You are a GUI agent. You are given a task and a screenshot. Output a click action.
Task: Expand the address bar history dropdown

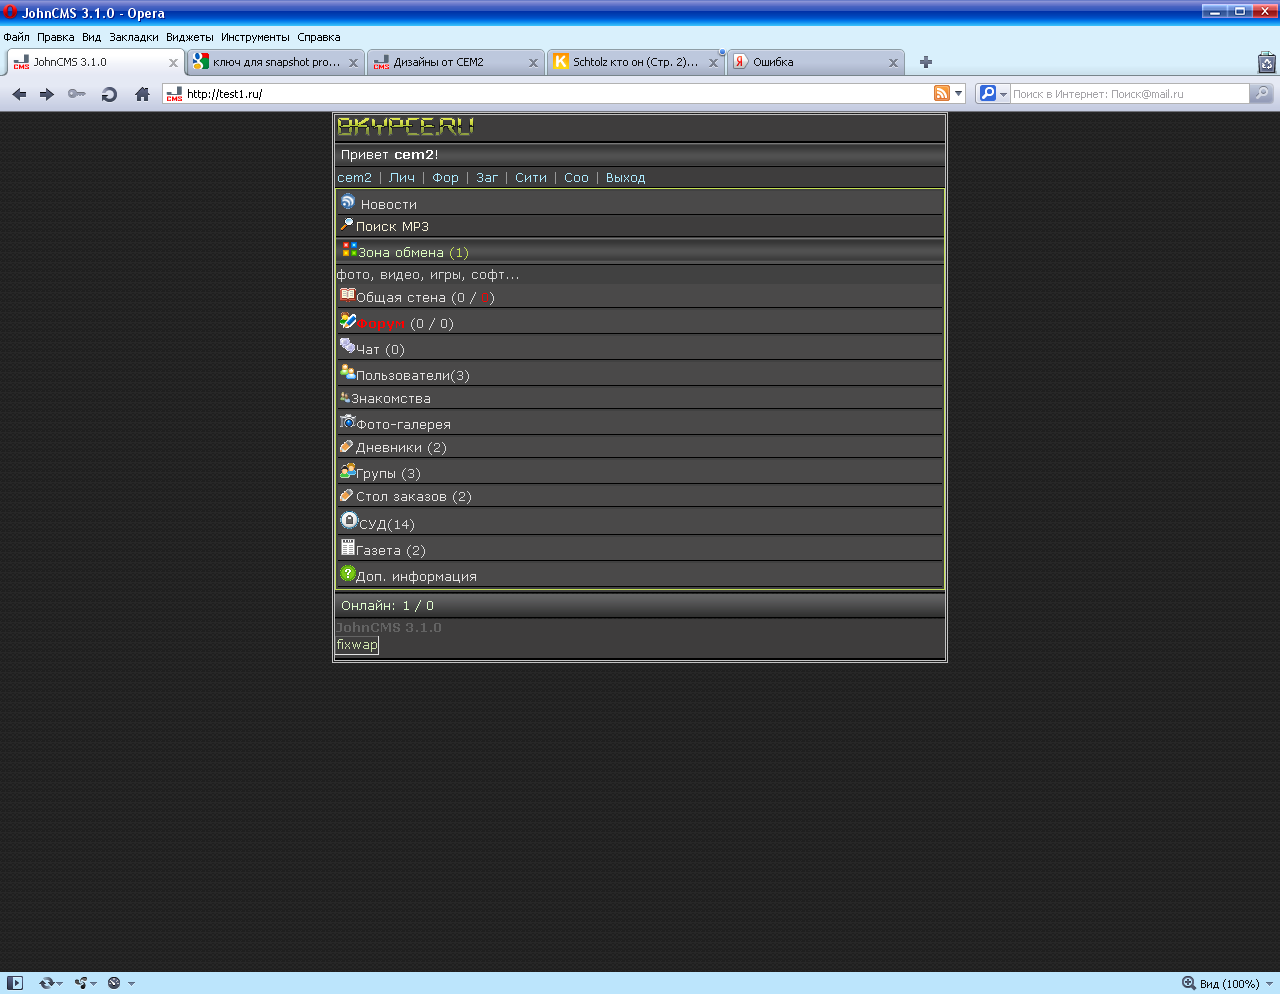958,93
